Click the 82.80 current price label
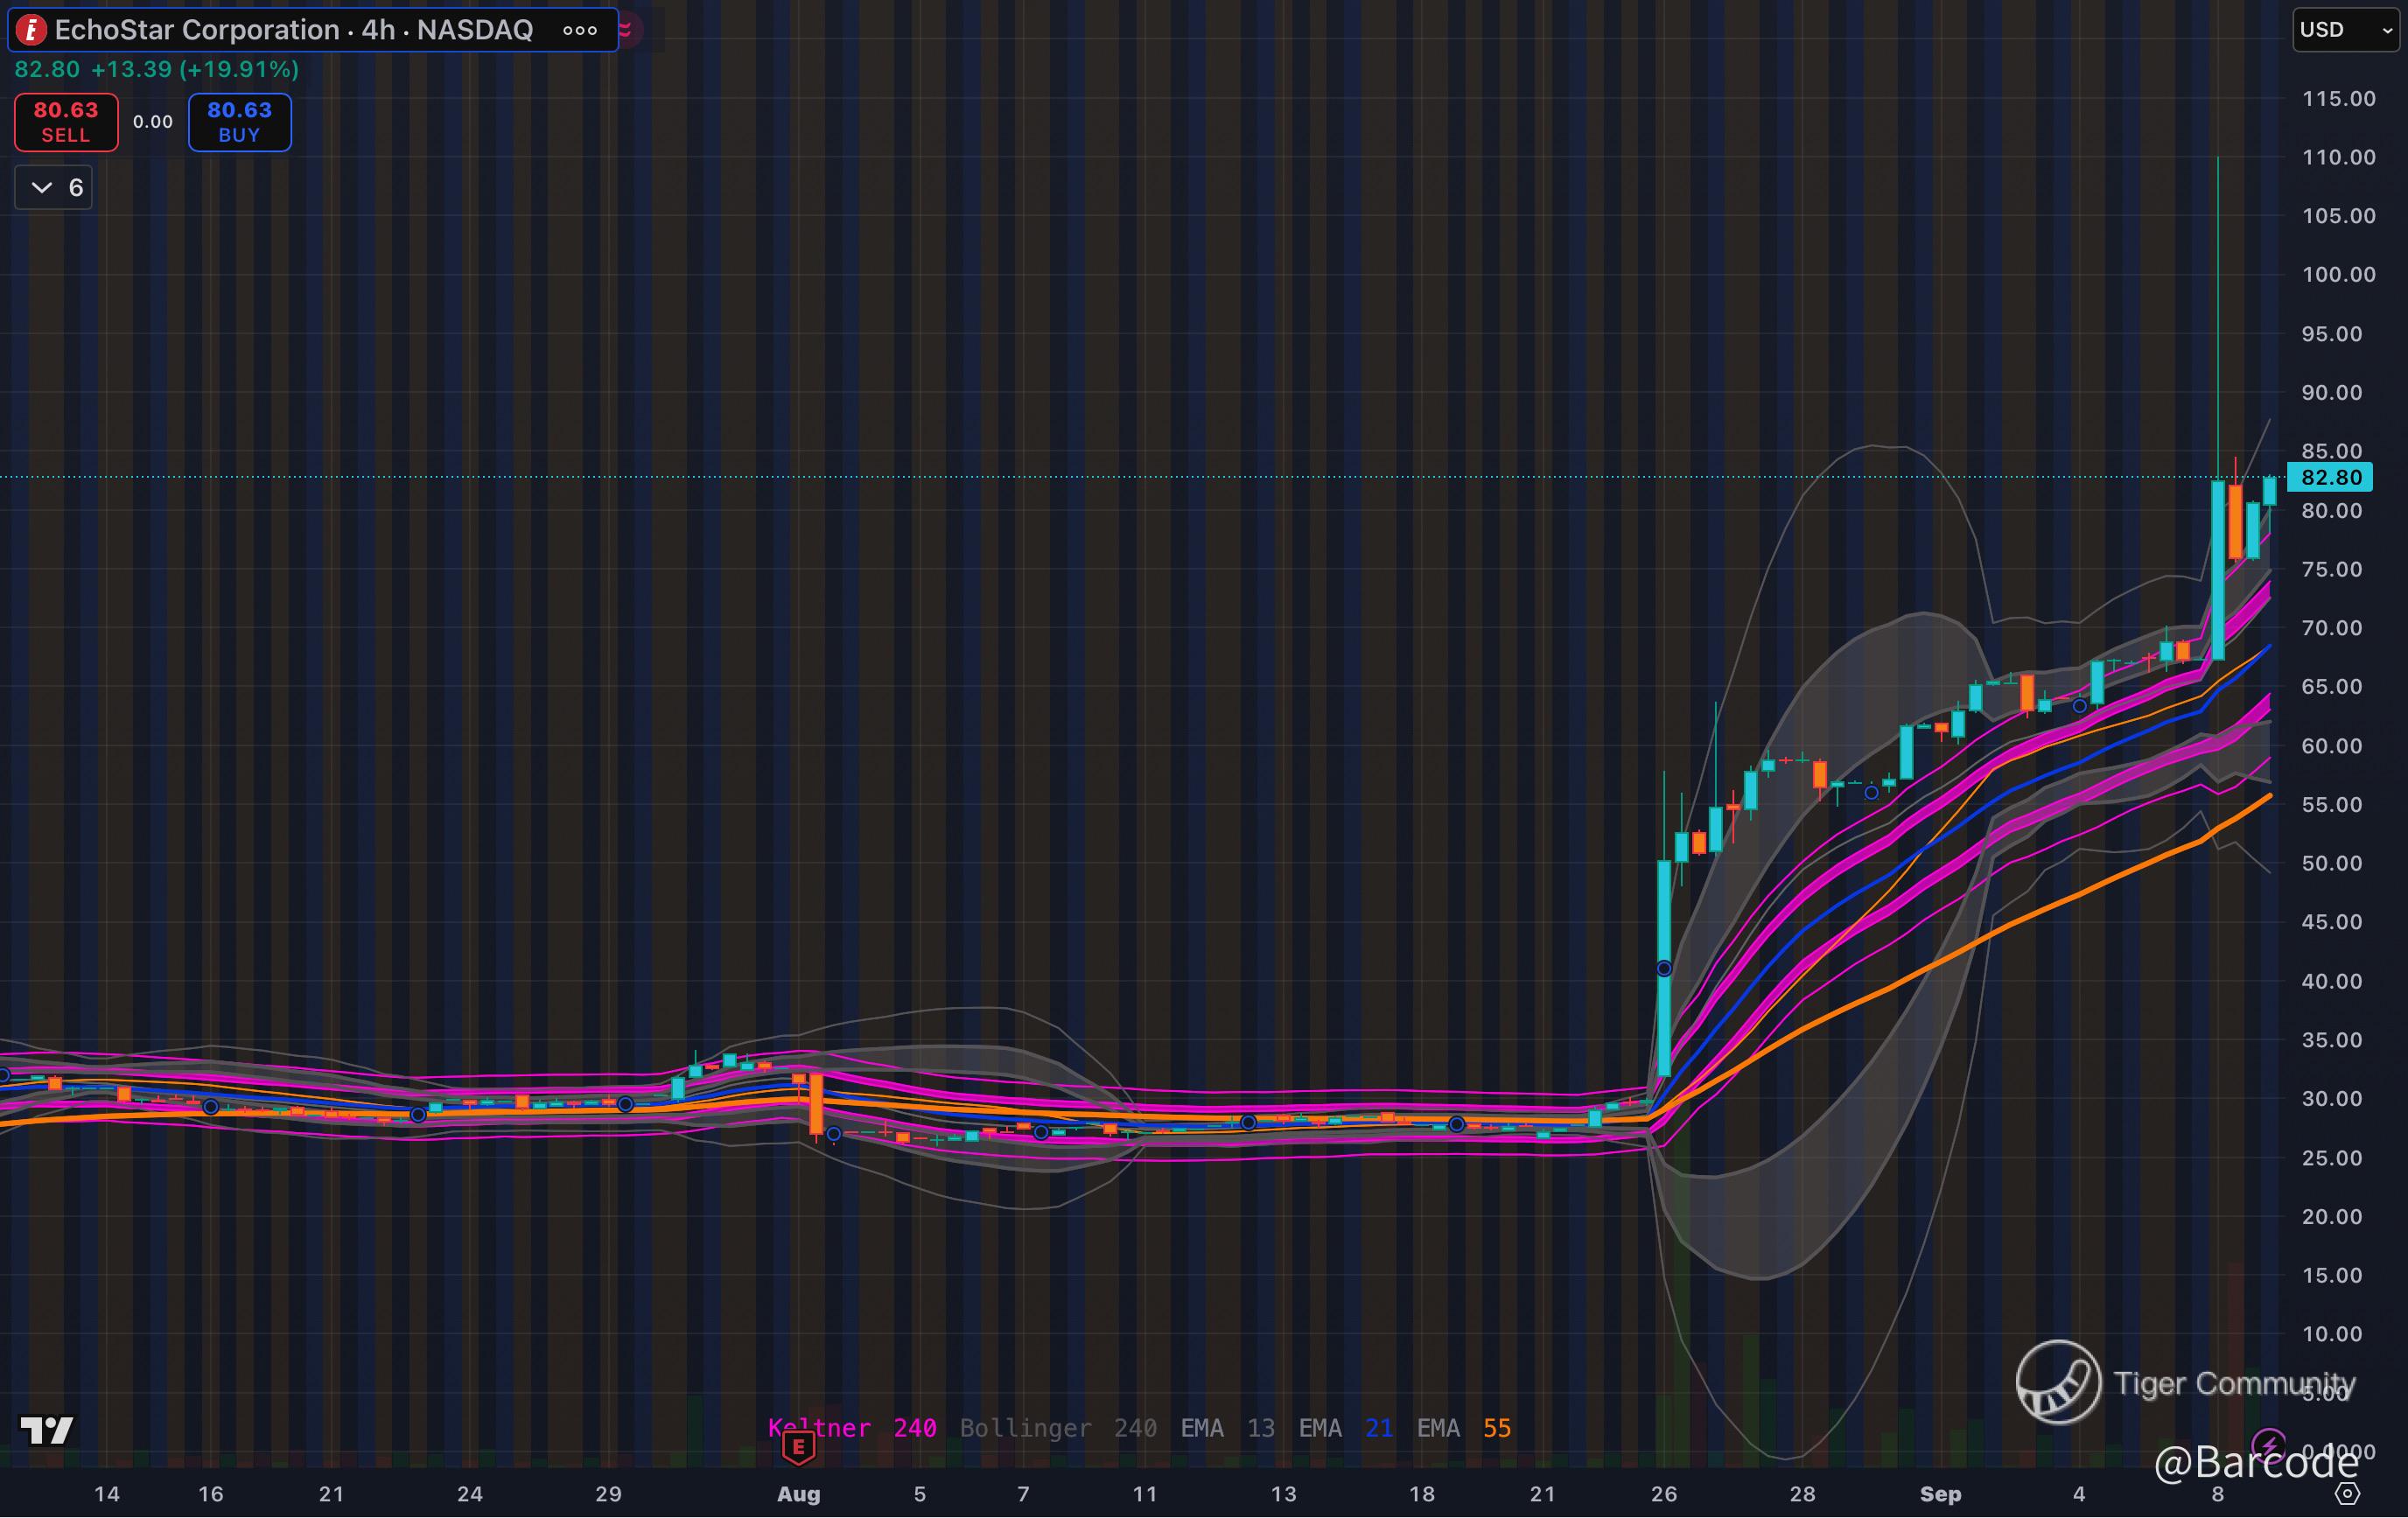This screenshot has height=1518, width=2408. click(2330, 477)
